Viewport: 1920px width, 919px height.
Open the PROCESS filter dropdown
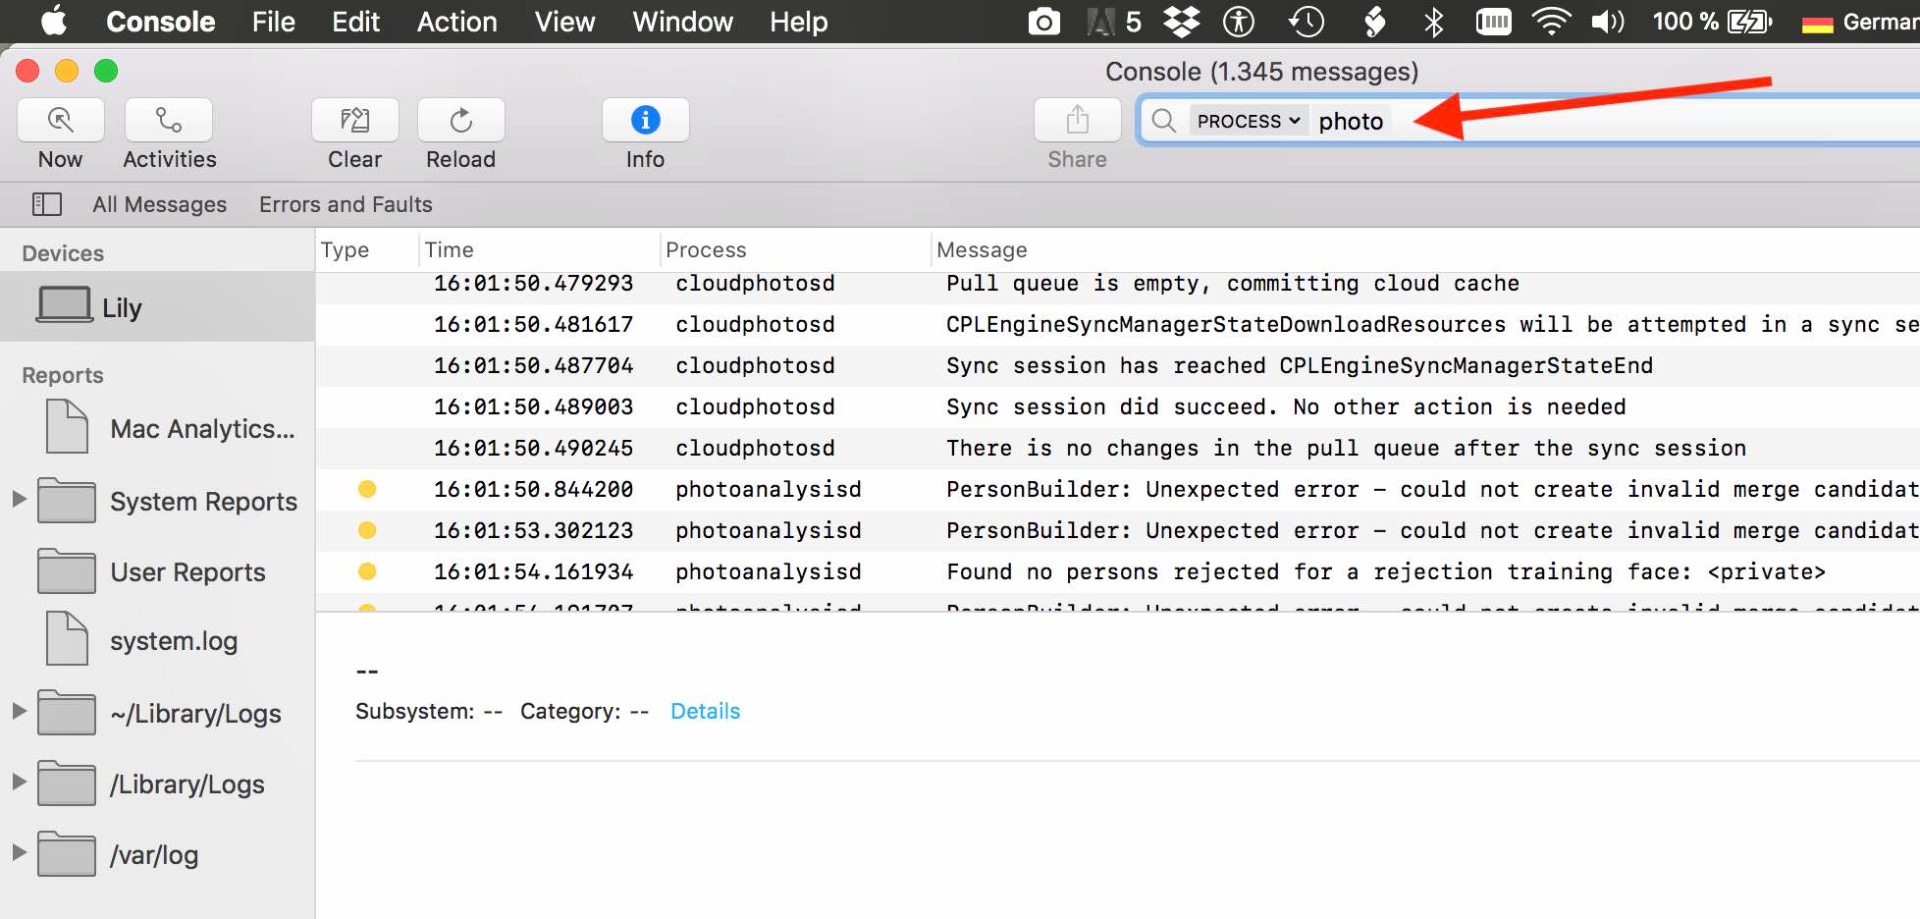pos(1248,121)
